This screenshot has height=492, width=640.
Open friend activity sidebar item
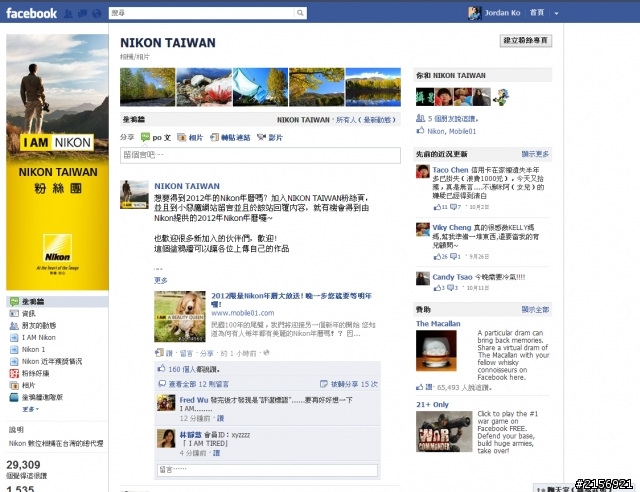tap(39, 325)
